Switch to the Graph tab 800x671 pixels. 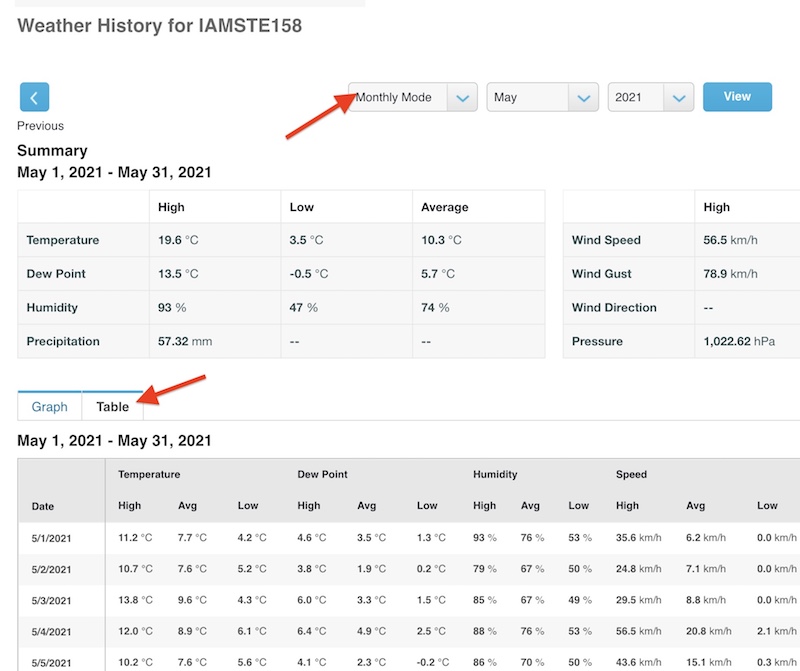point(49,407)
